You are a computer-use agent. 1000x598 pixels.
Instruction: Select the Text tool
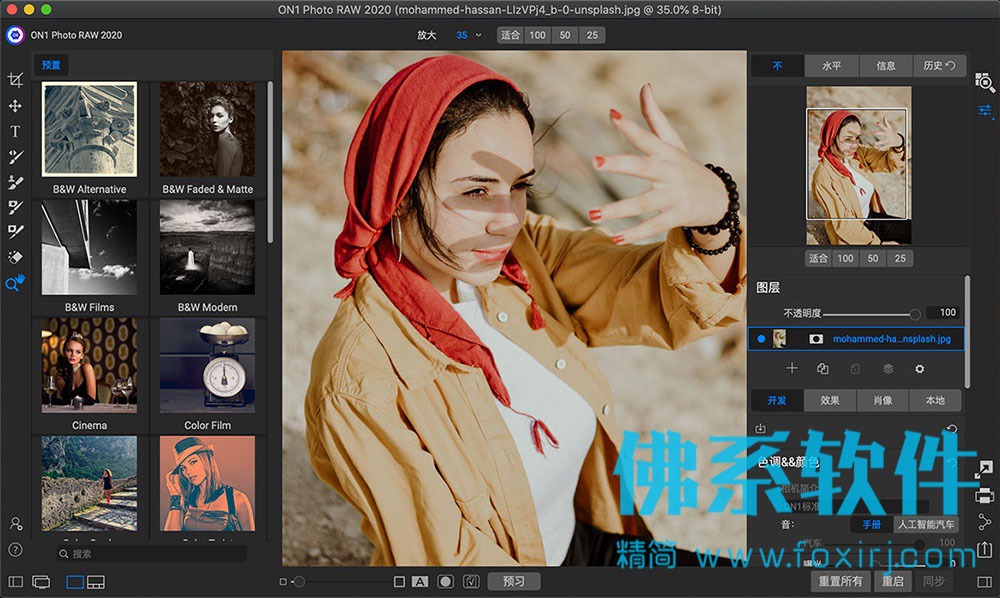pos(15,131)
